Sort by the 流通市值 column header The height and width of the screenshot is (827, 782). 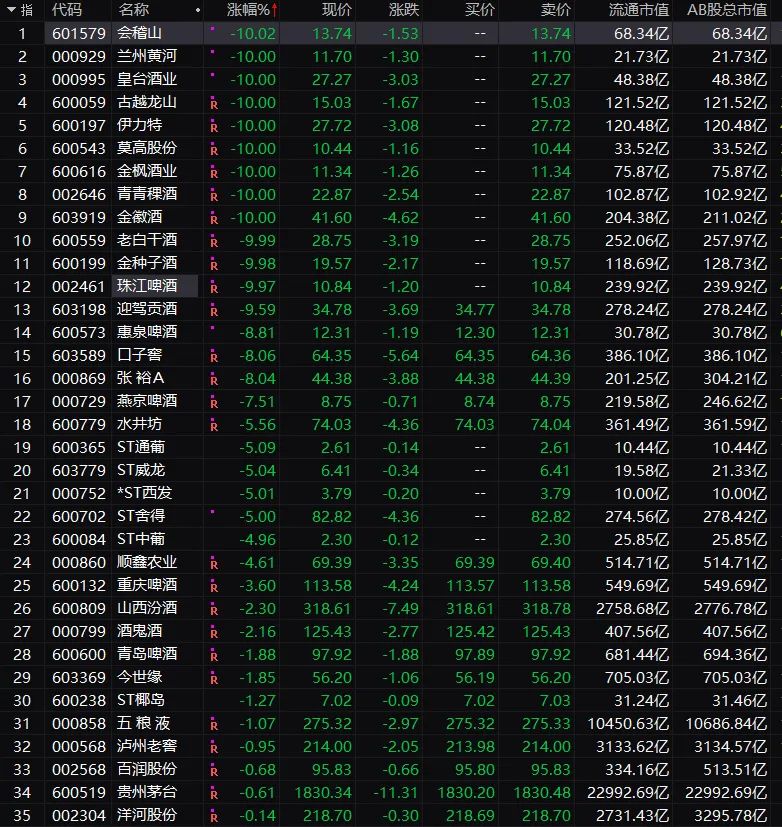click(x=639, y=9)
